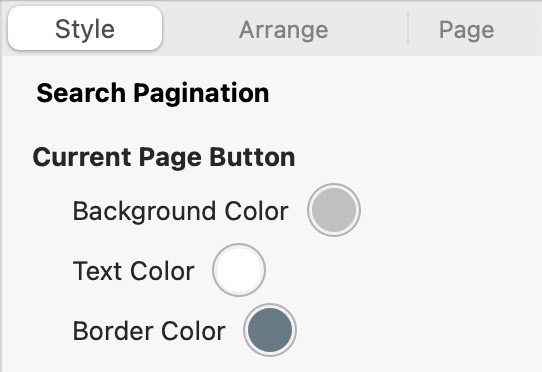This screenshot has height=372, width=542.
Task: Change the gray background color circle
Action: point(334,210)
